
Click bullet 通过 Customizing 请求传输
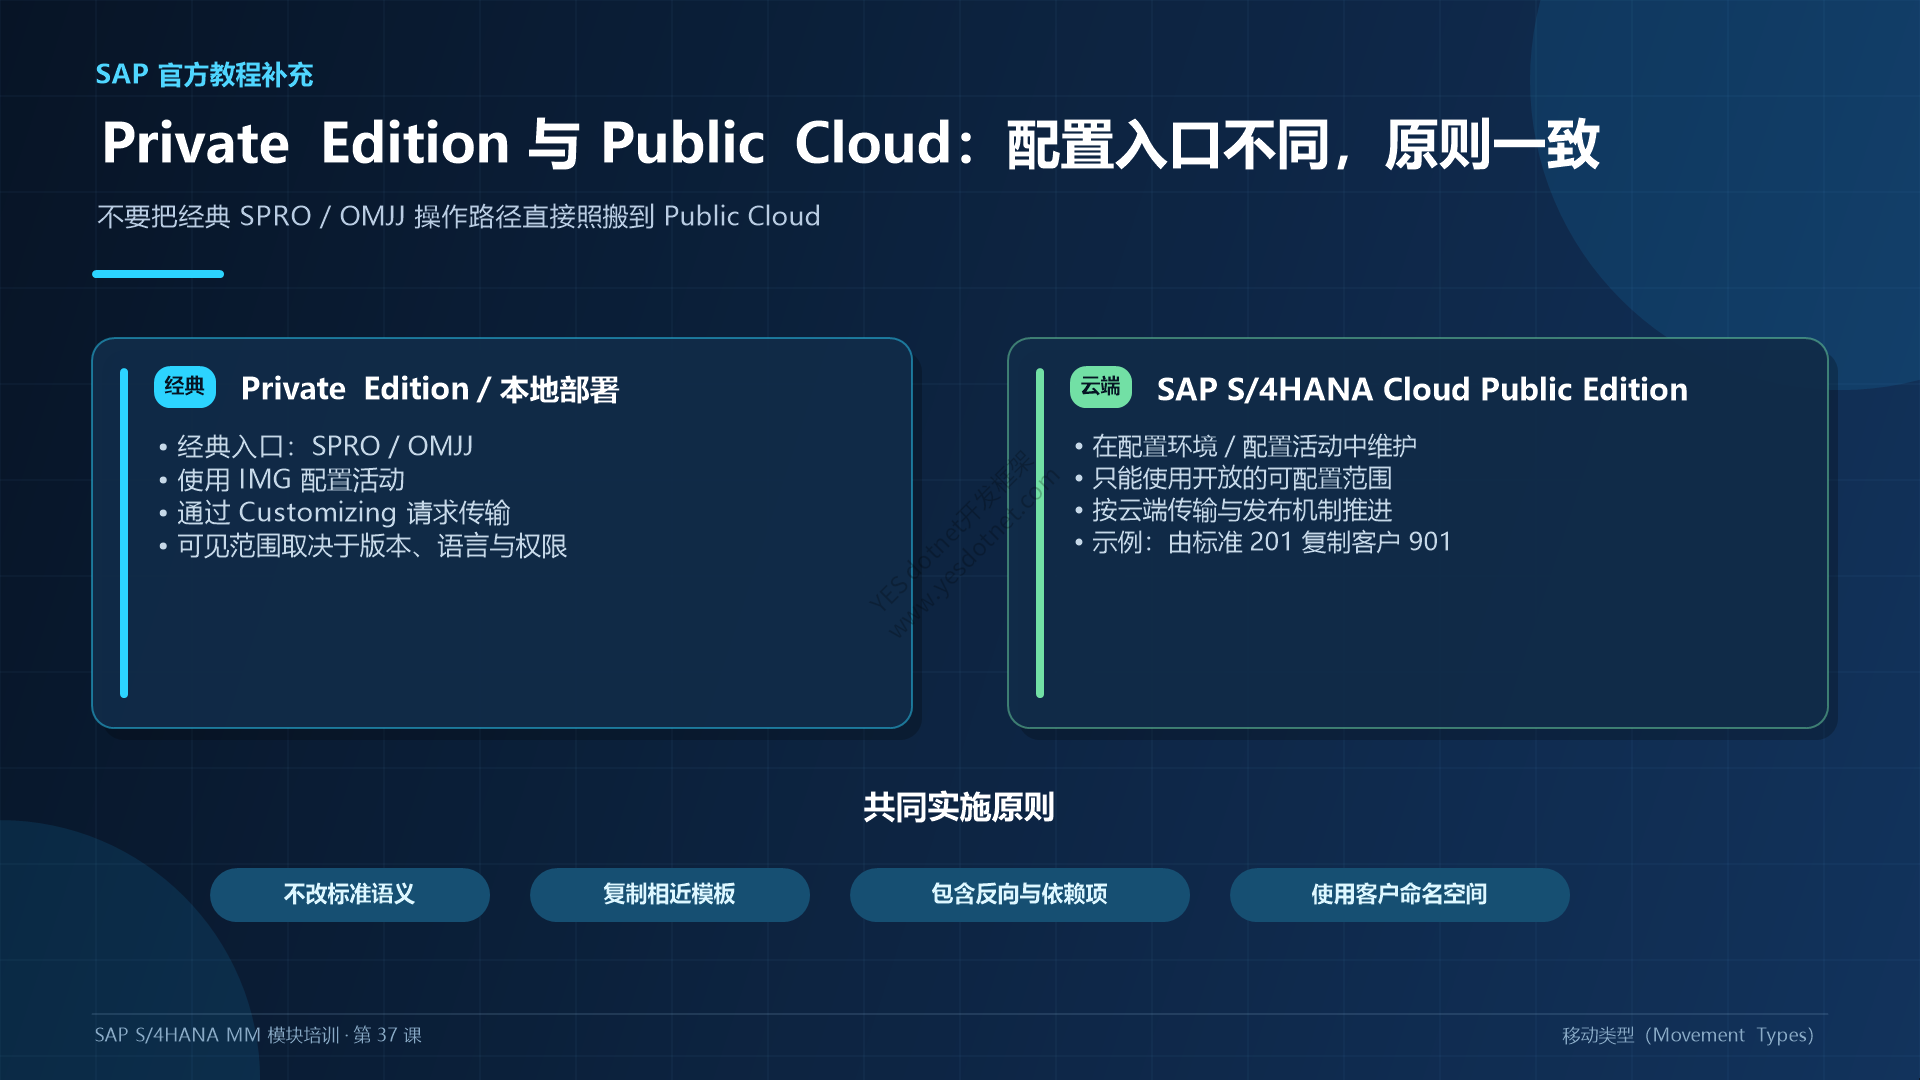coord(335,513)
